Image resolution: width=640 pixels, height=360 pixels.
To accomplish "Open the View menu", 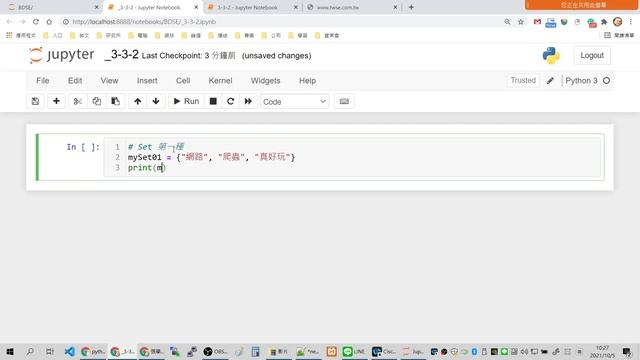I will click(x=109, y=81).
